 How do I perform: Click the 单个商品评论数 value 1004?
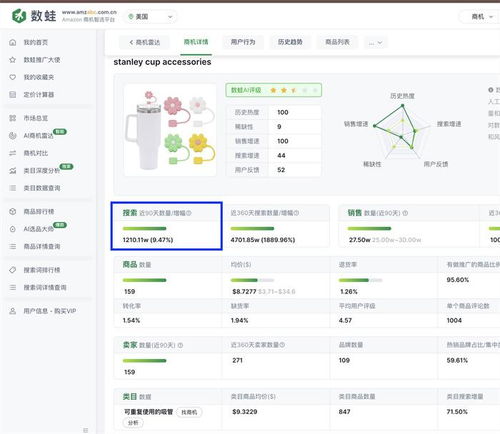[x=454, y=320]
